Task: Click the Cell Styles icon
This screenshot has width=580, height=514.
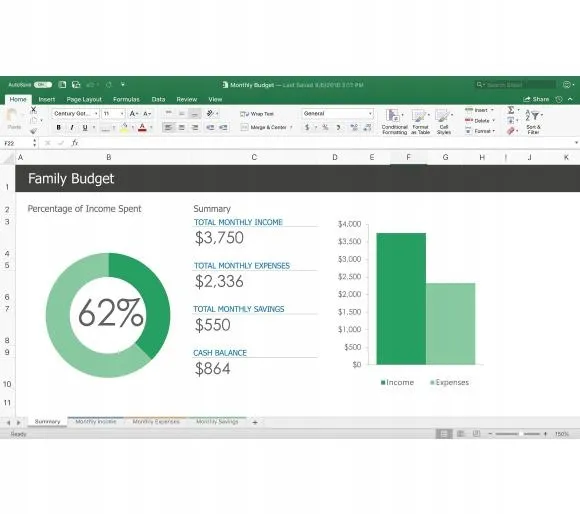Action: click(444, 122)
